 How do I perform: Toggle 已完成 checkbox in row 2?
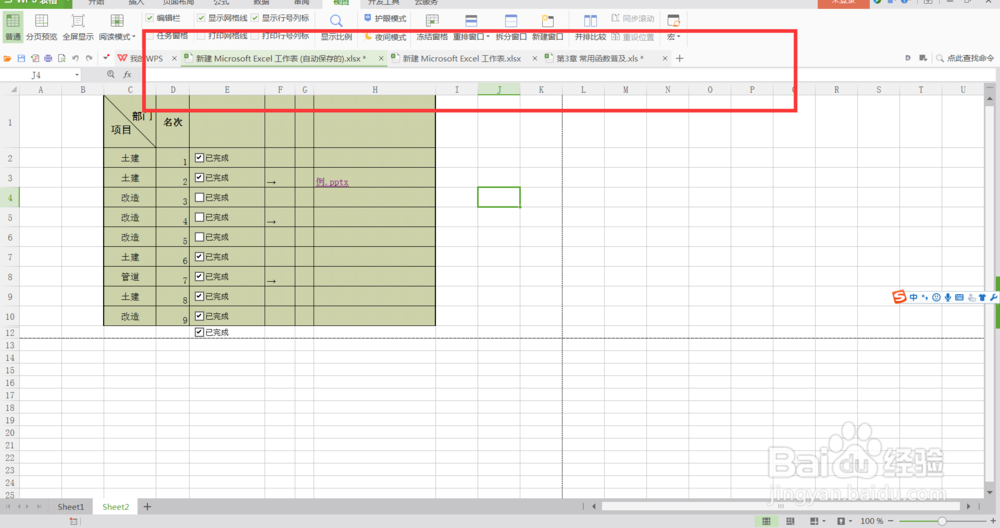(x=200, y=158)
